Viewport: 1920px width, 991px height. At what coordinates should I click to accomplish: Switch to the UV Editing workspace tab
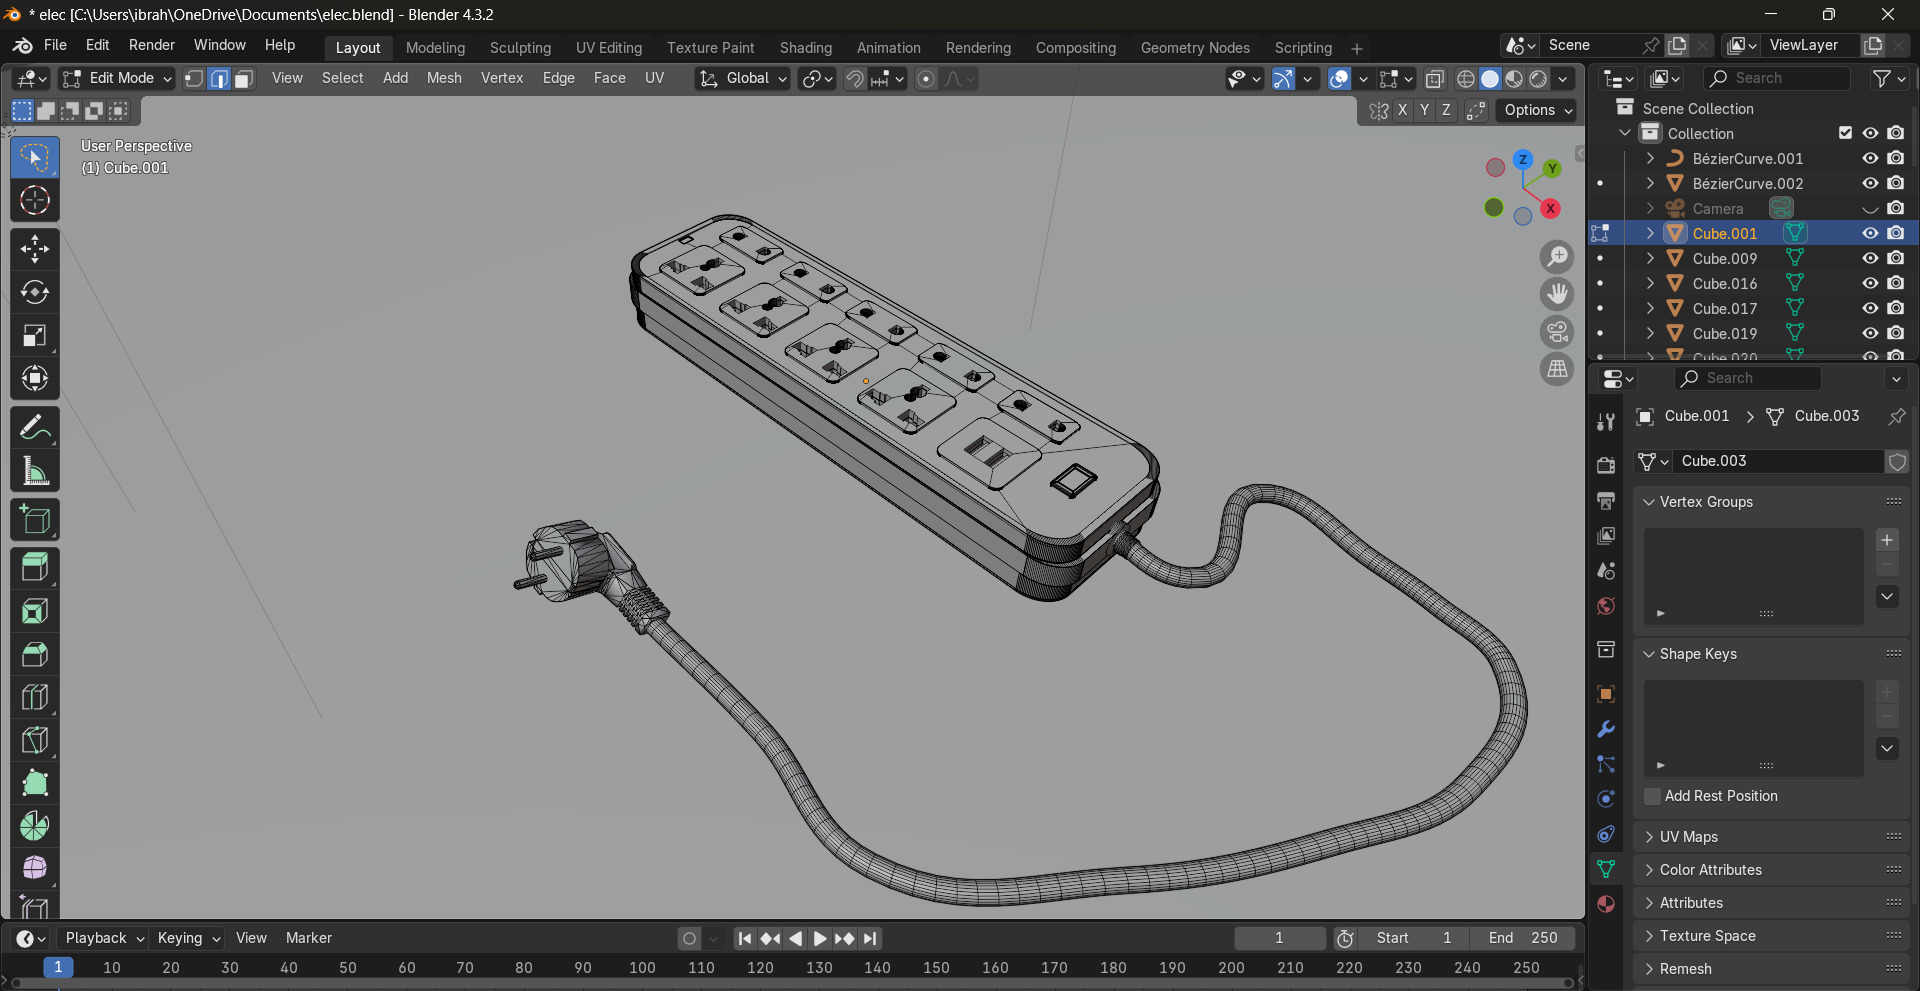[x=608, y=48]
